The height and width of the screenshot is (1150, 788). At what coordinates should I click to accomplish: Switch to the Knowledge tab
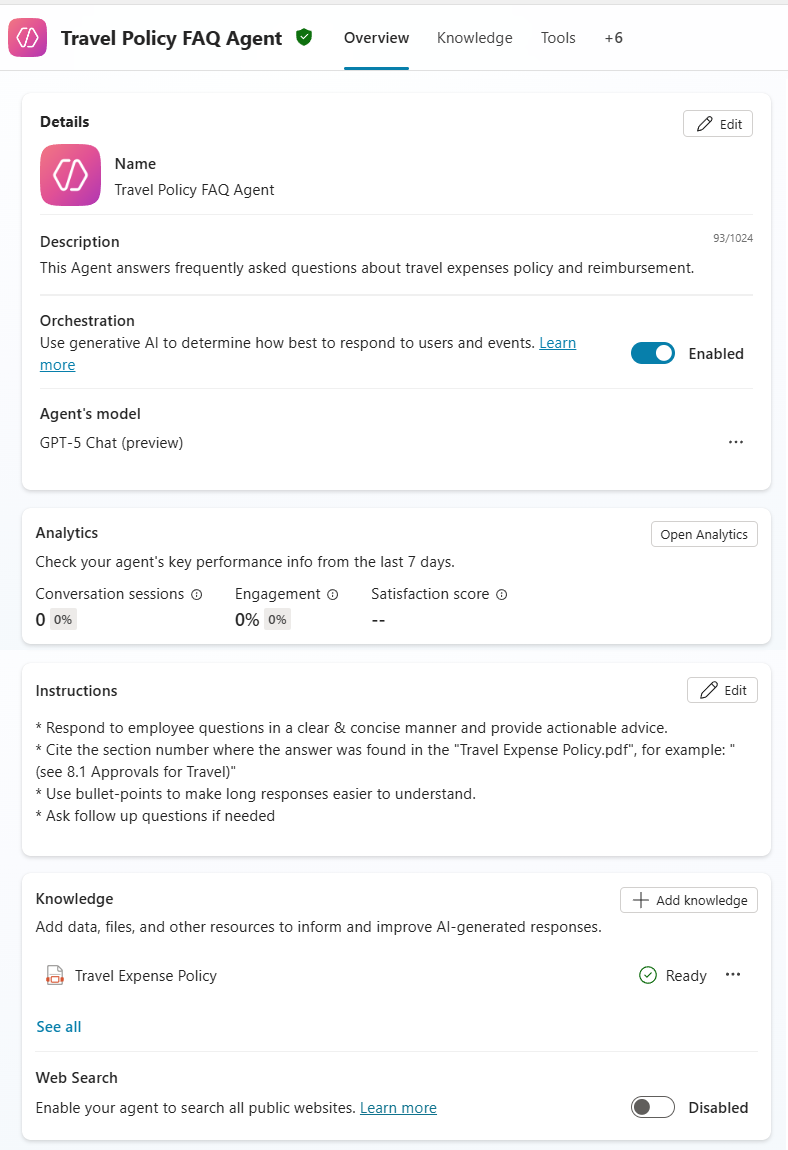[x=474, y=38]
